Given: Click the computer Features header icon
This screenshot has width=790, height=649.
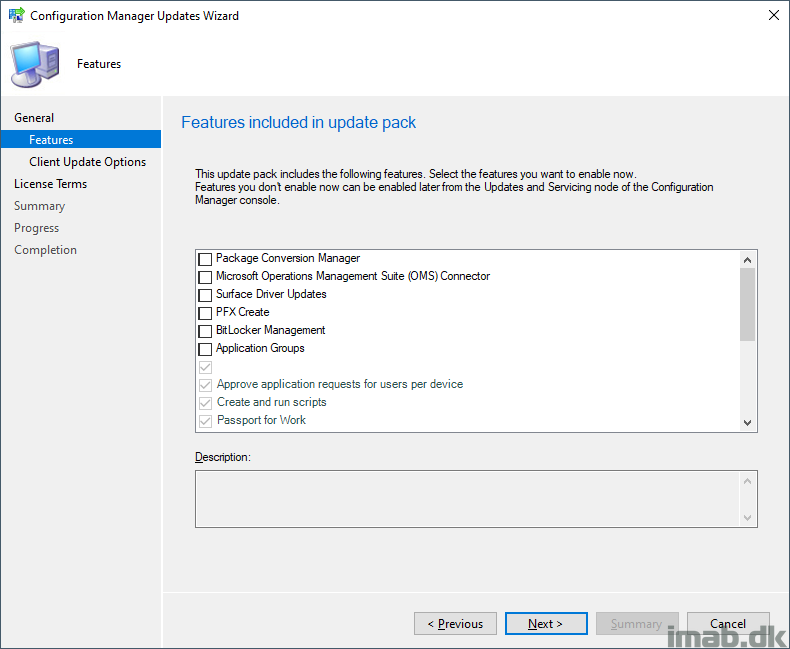Looking at the screenshot, I should coord(35,64).
